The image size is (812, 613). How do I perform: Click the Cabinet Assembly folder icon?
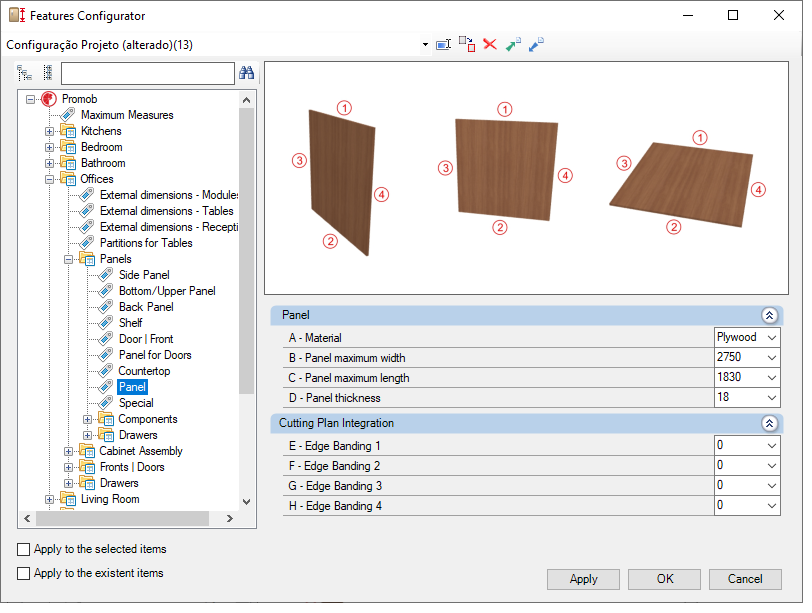tap(87, 450)
